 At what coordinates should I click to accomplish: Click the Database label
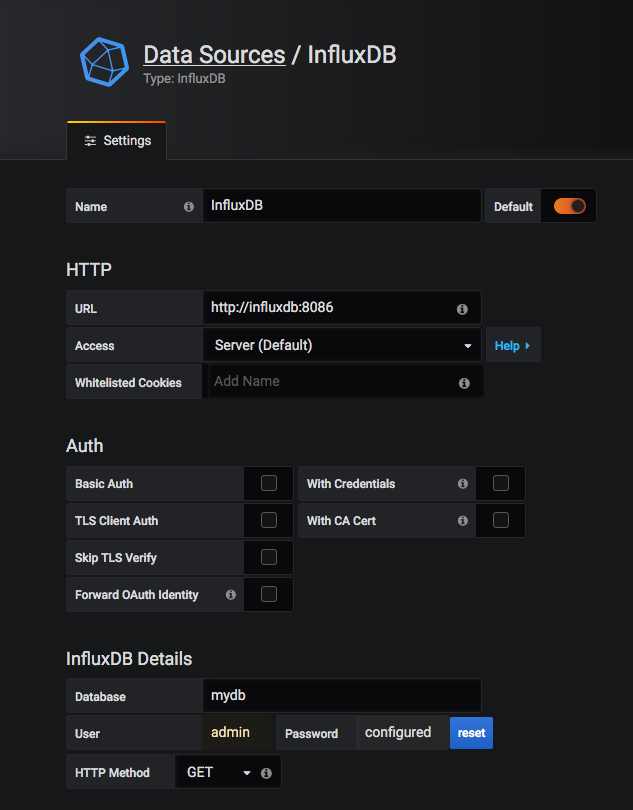coord(100,697)
